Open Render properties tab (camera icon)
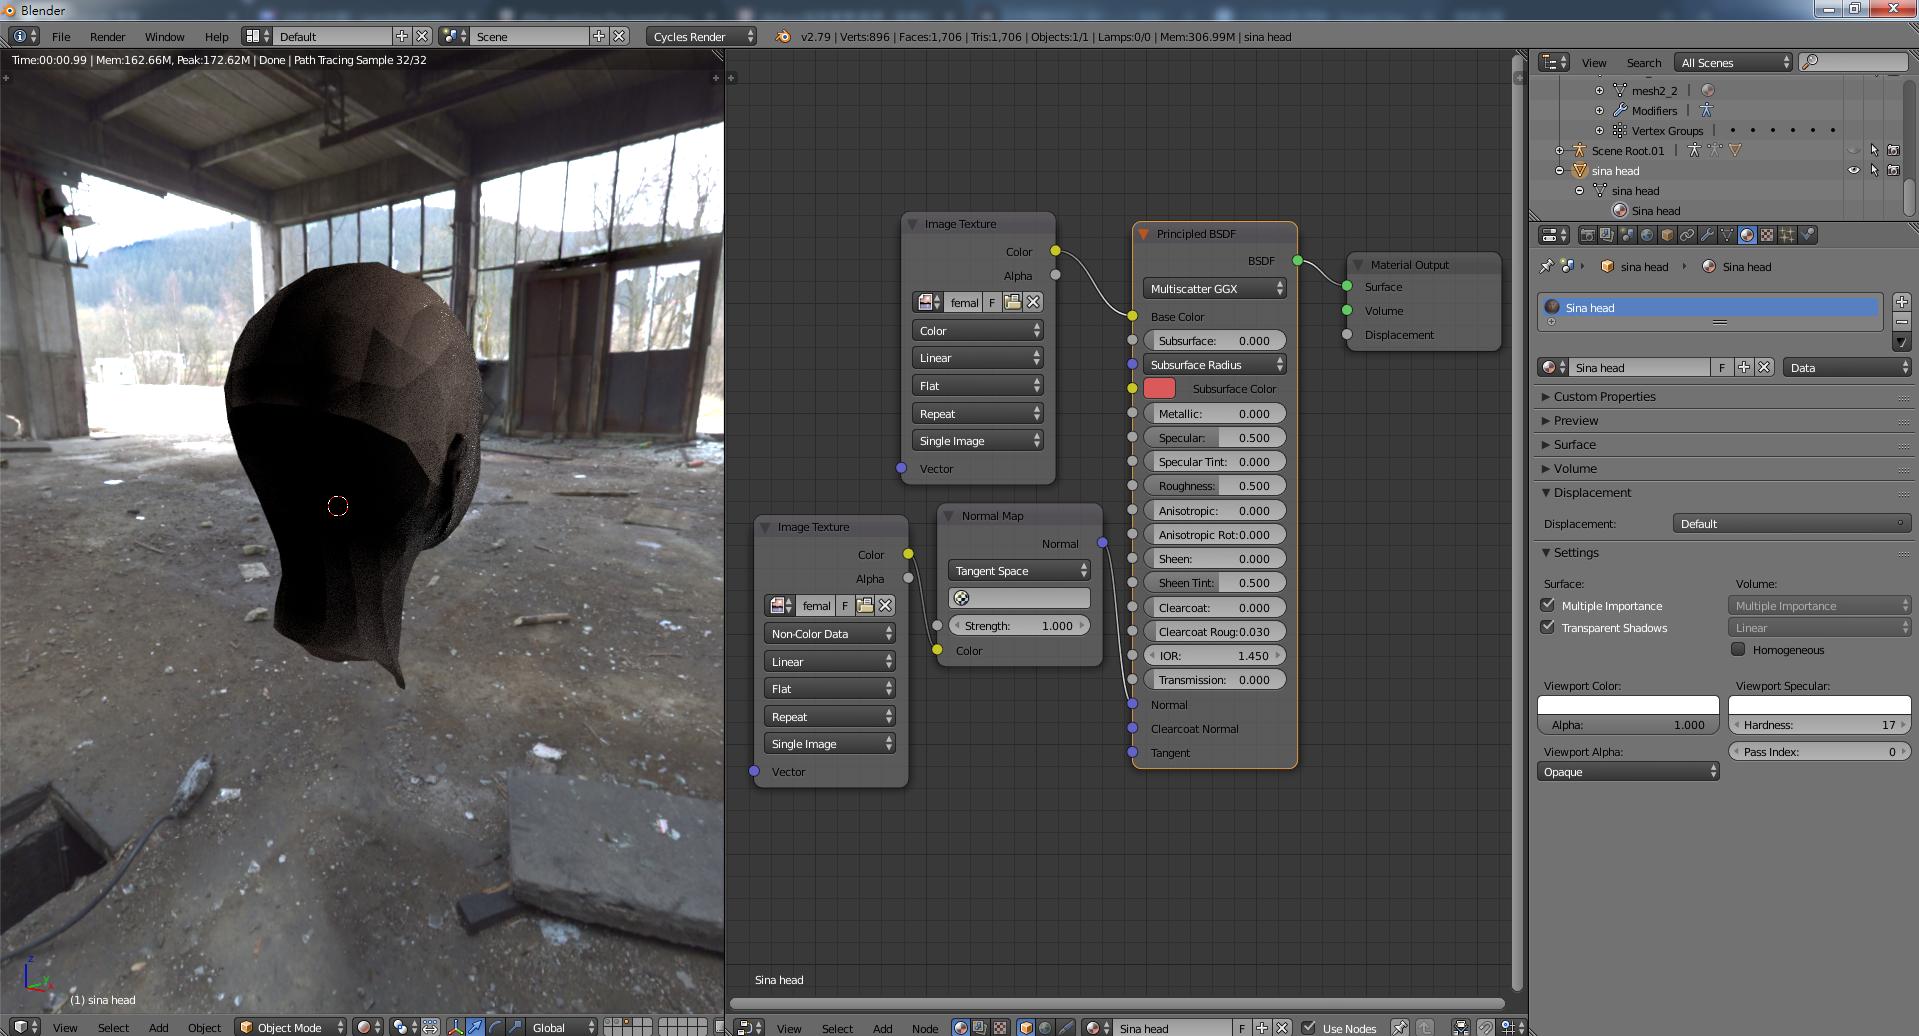This screenshot has height=1036, width=1919. (1588, 235)
